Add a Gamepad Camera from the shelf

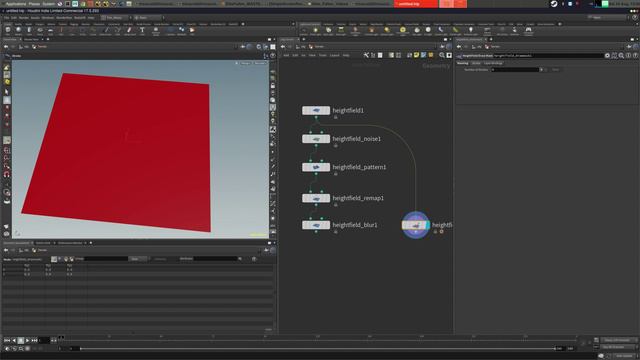click(x=529, y=31)
